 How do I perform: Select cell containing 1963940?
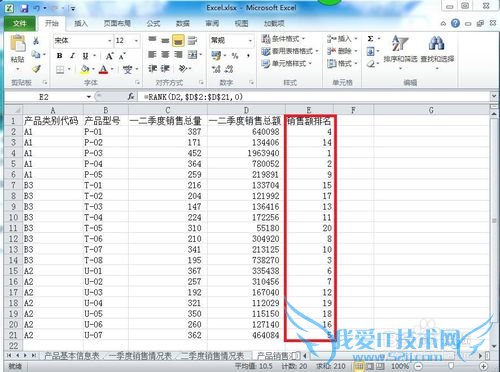click(x=246, y=153)
